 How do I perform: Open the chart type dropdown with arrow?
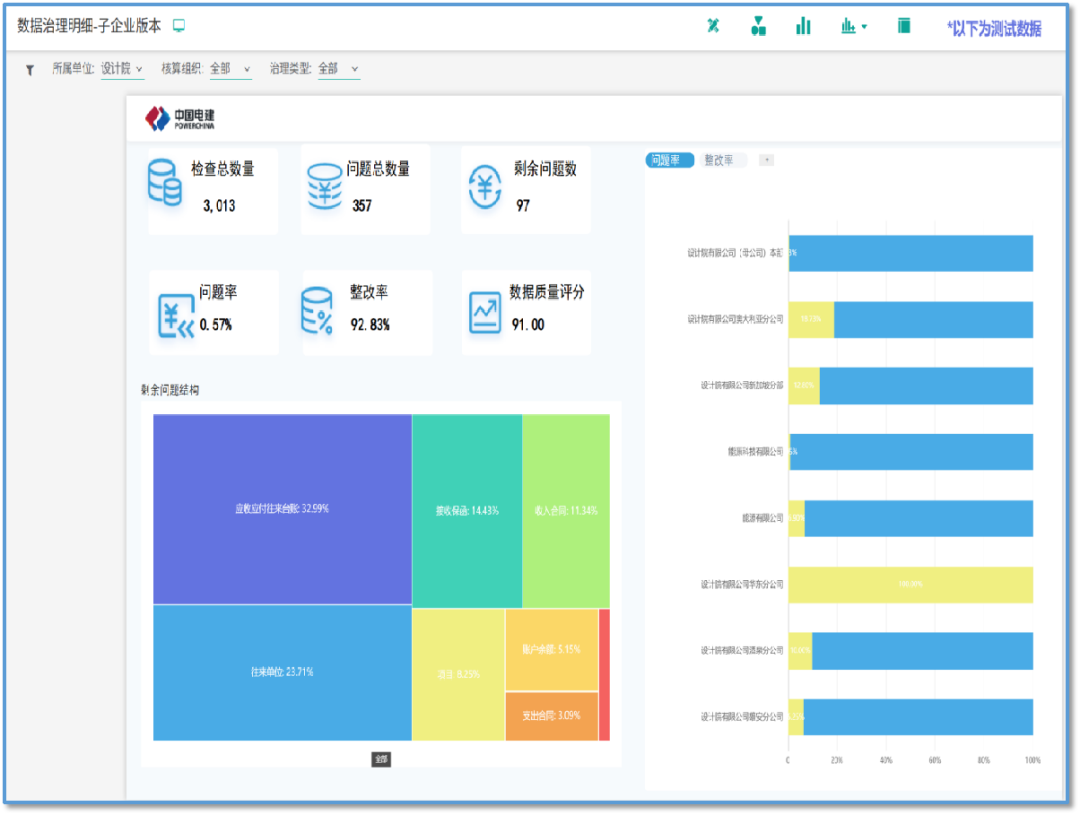(x=853, y=26)
